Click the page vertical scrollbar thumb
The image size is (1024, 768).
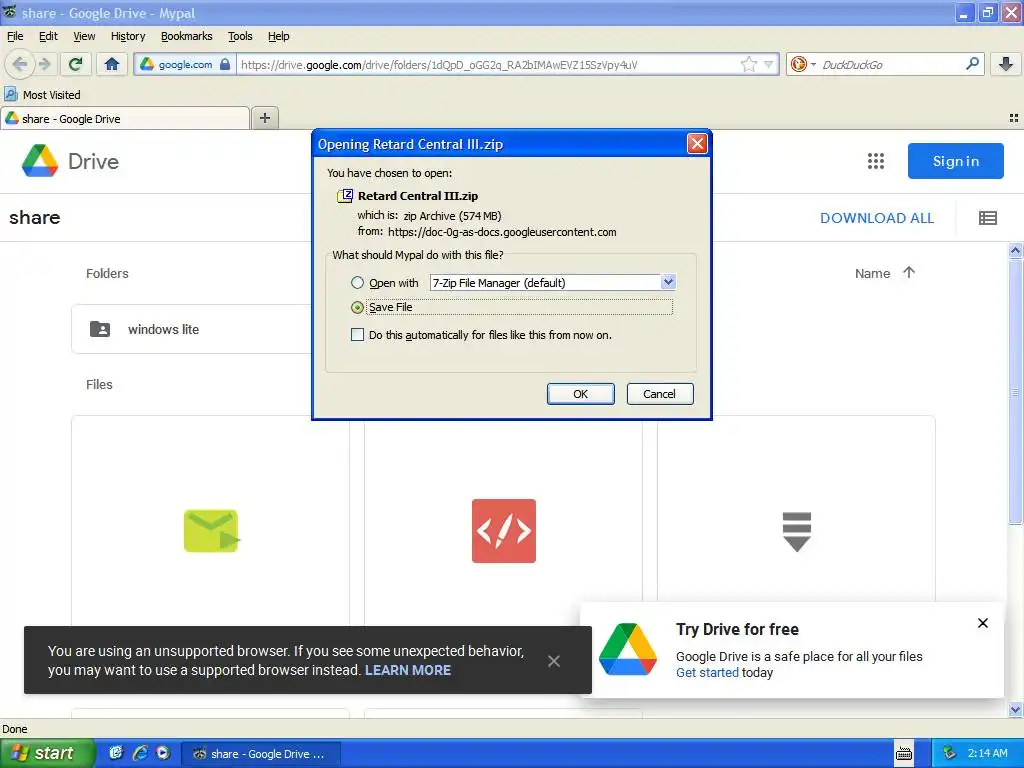pyautogui.click(x=1015, y=391)
